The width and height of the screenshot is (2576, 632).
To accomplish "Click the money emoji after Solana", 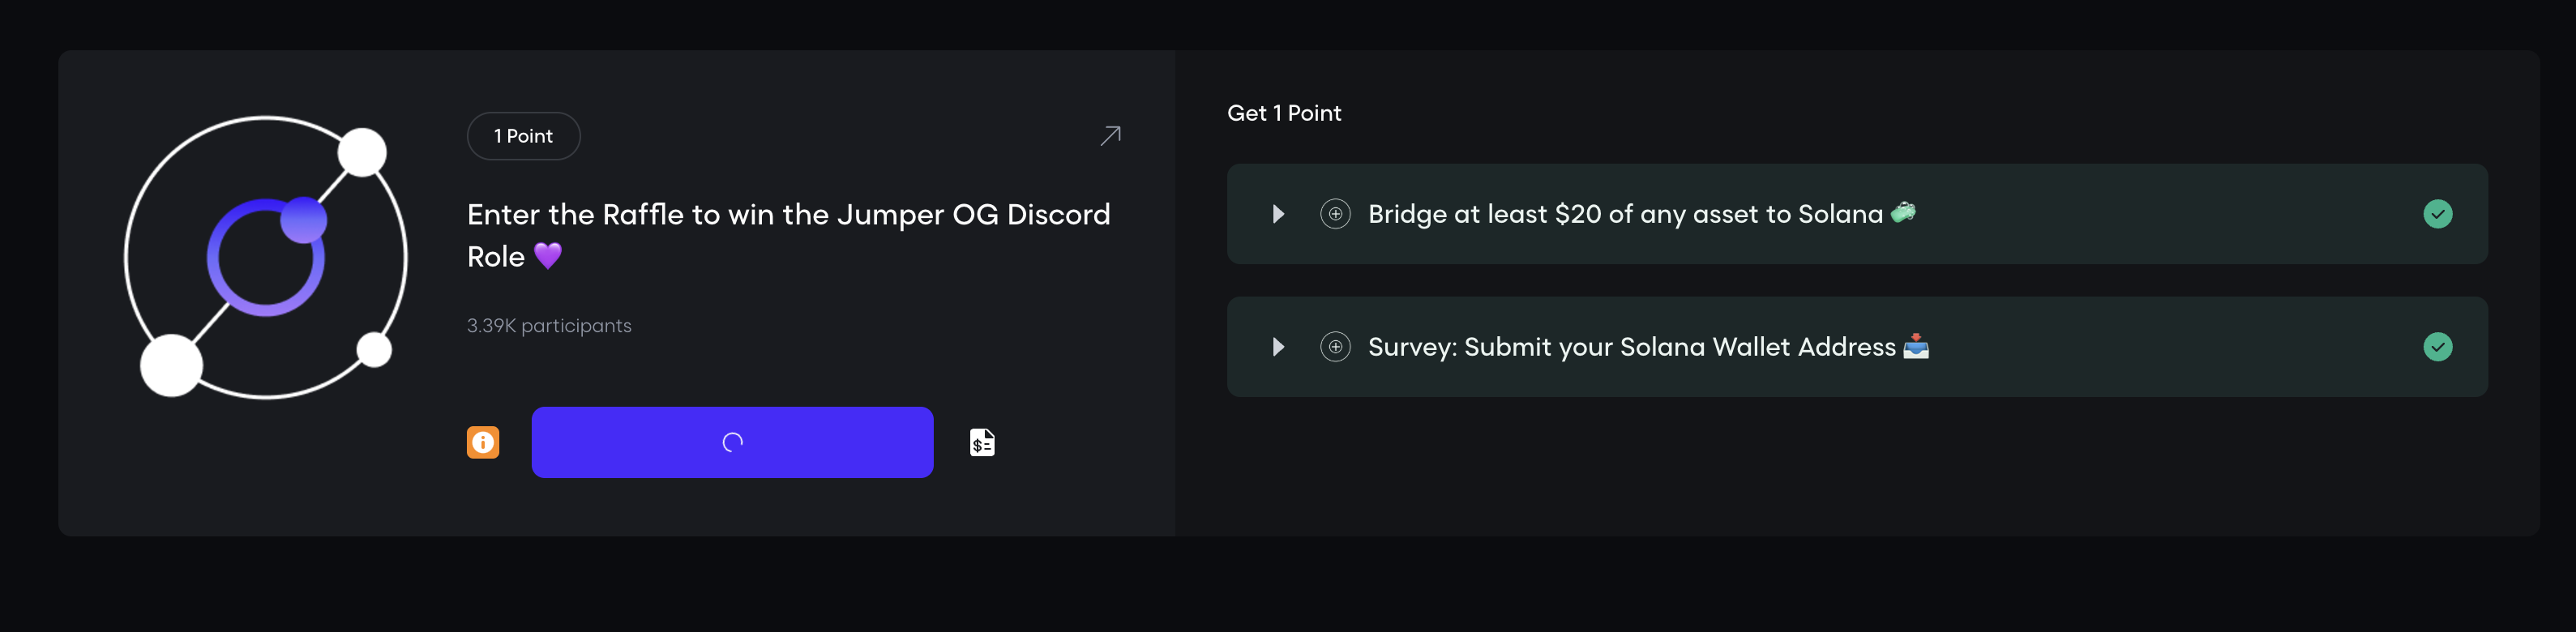I will [x=1903, y=213].
